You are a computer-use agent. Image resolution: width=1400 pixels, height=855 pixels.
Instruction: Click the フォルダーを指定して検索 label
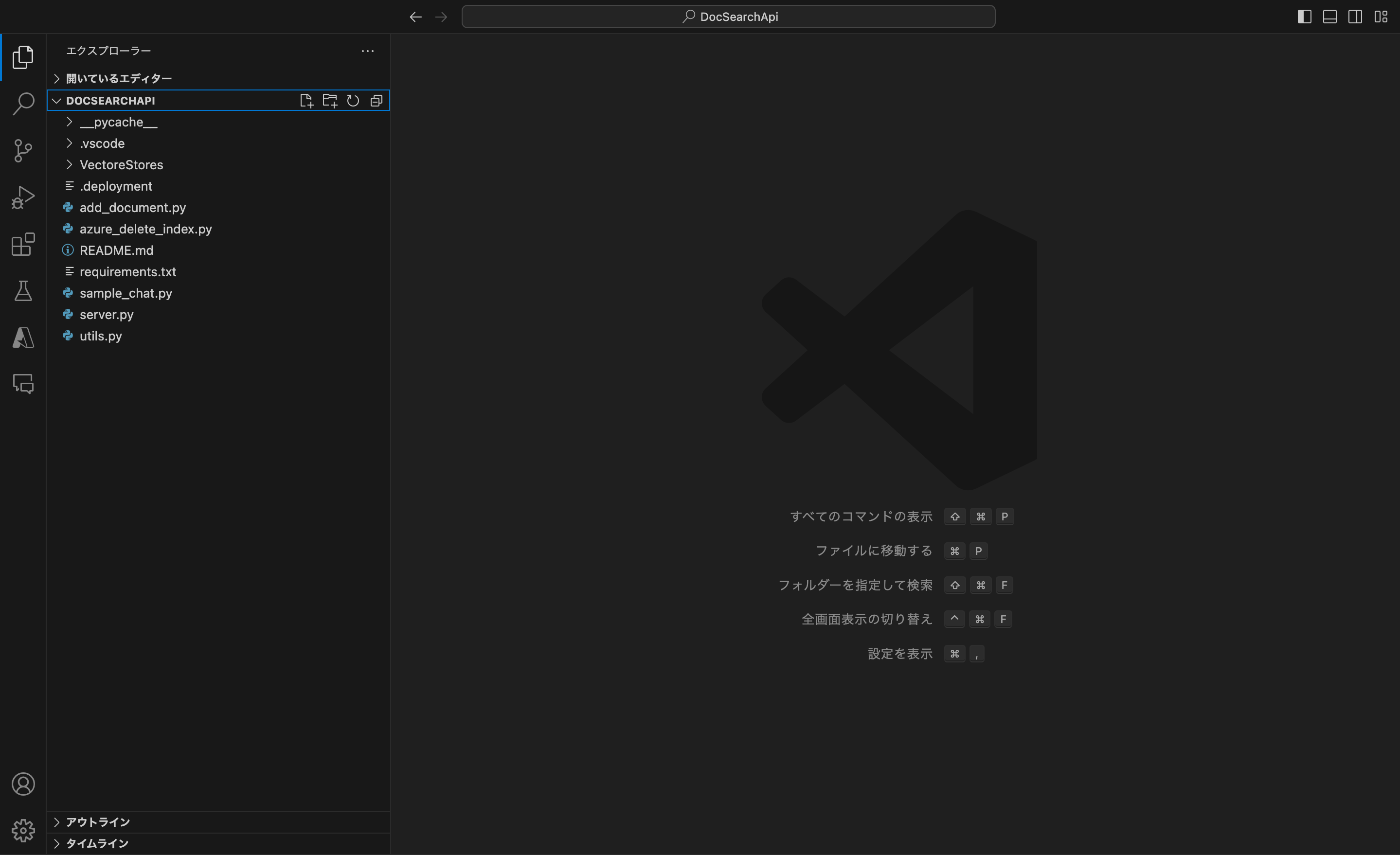pos(855,585)
